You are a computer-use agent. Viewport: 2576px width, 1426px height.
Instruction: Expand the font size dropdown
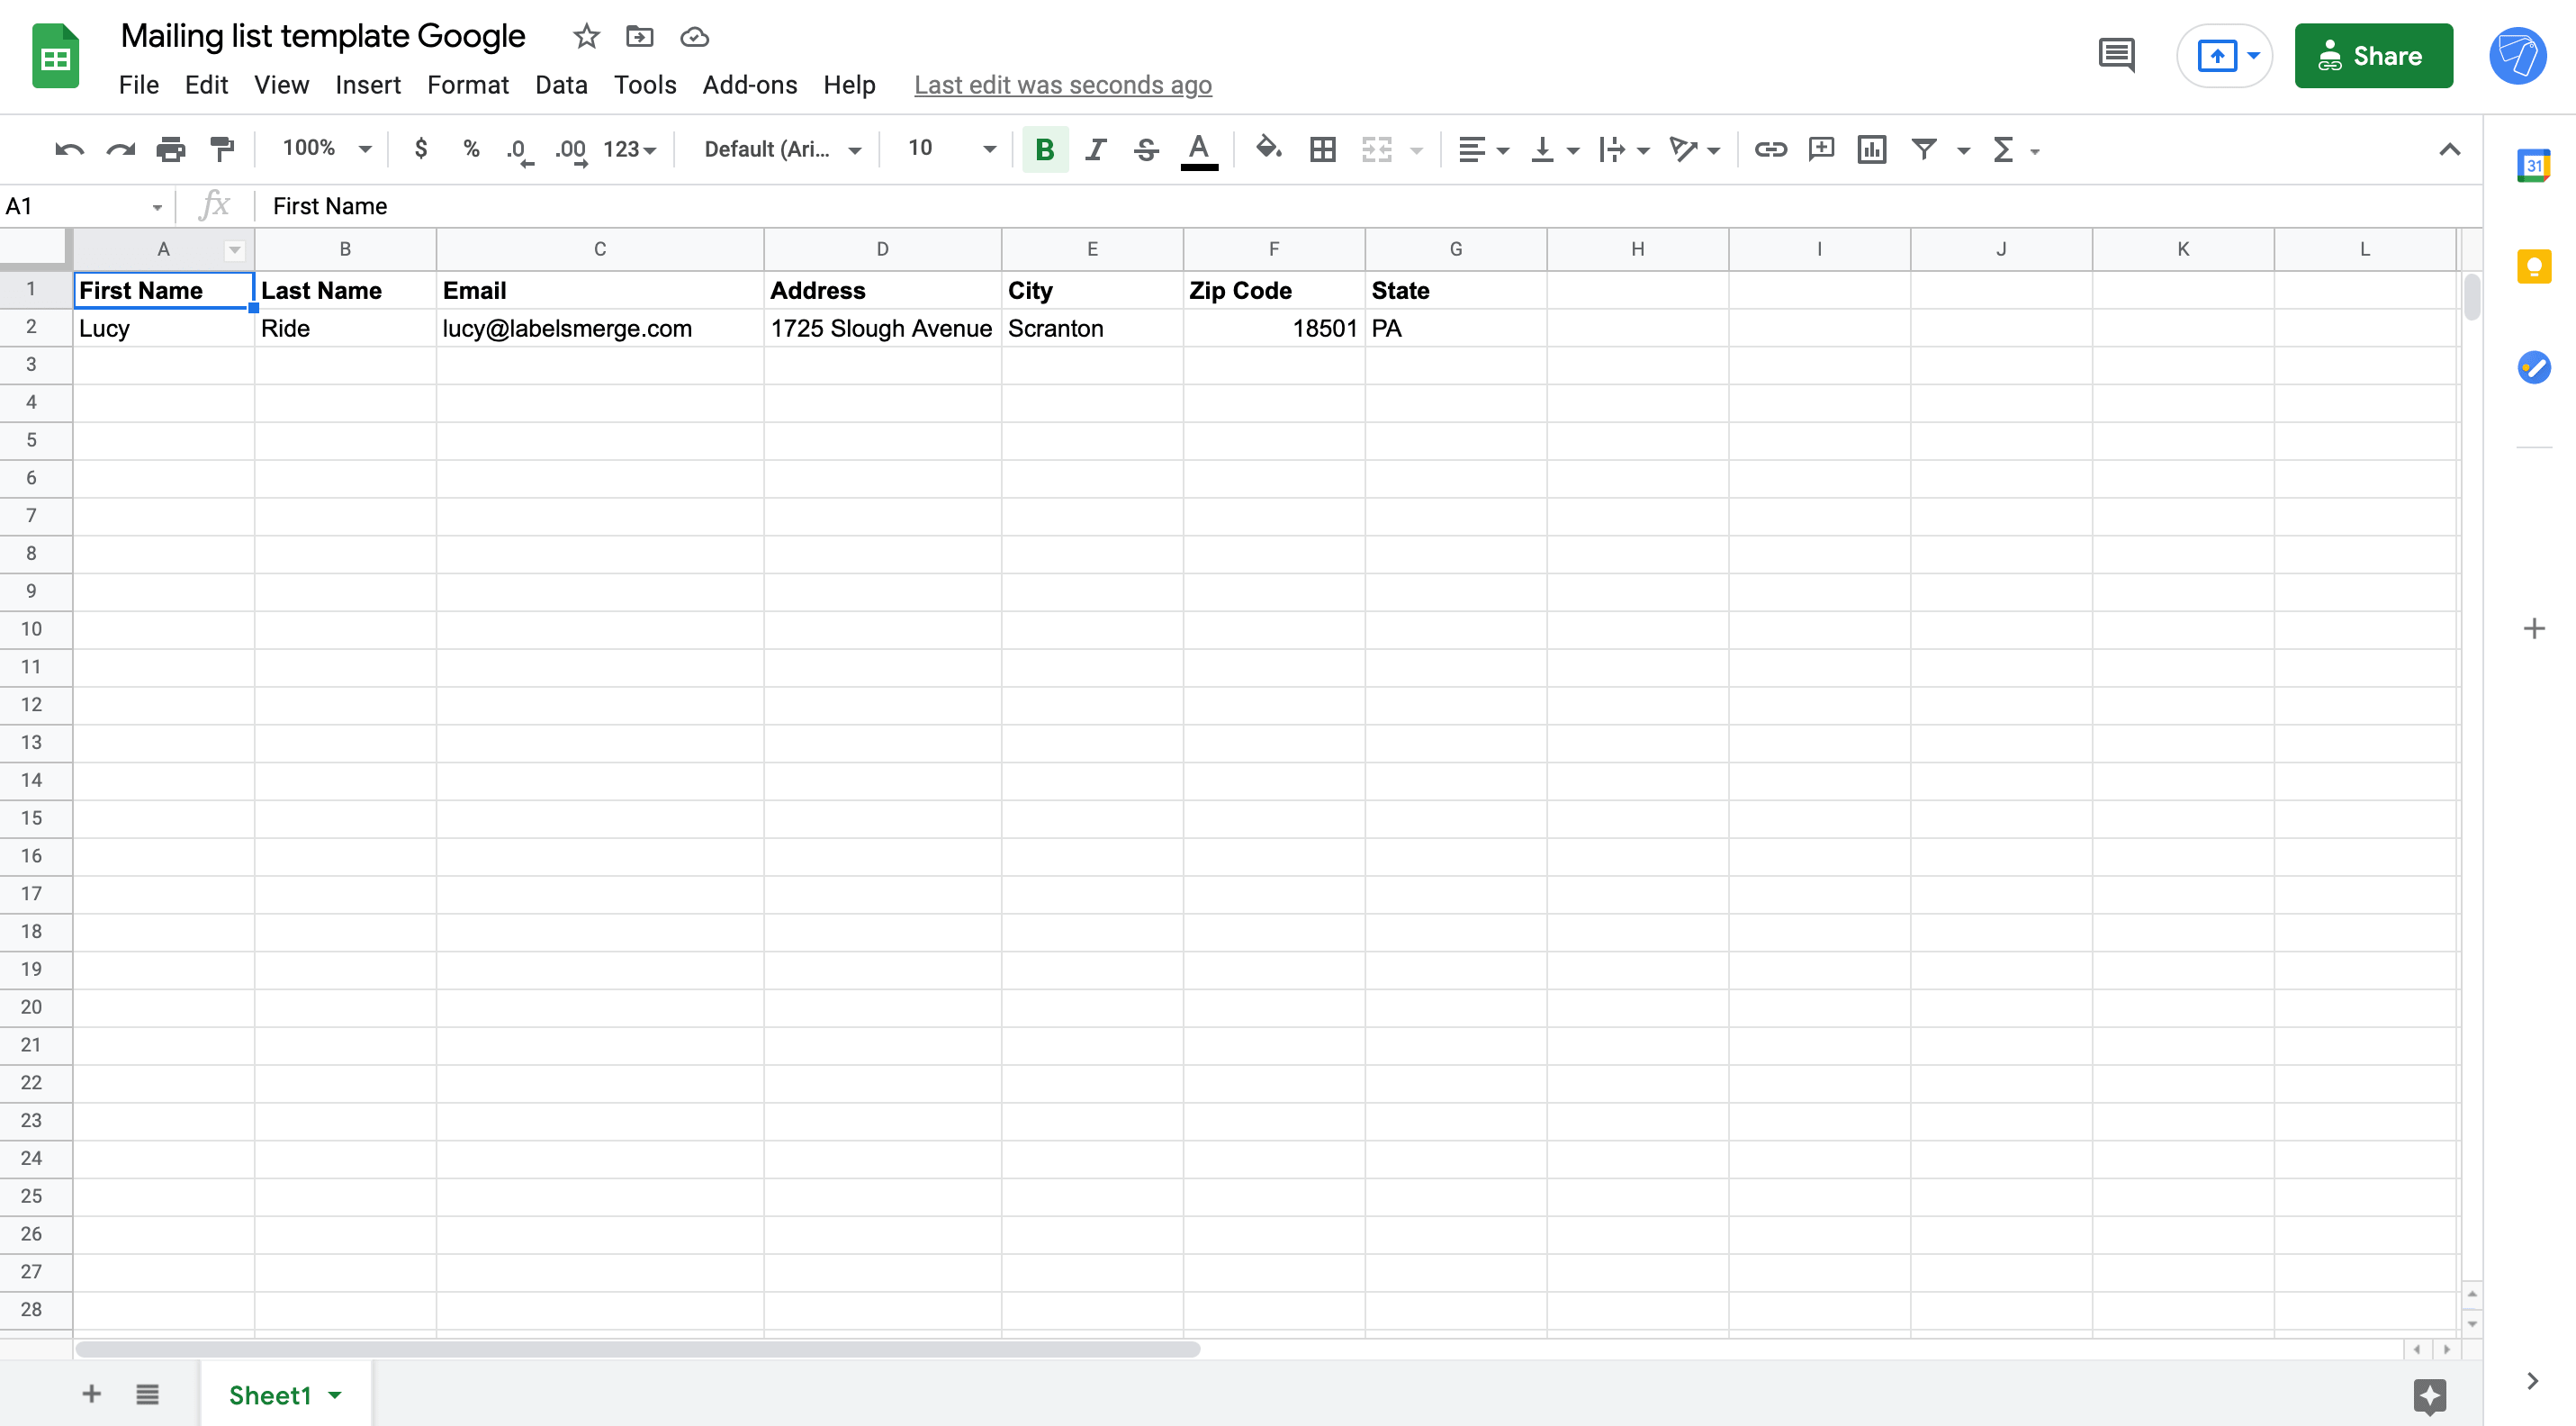pyautogui.click(x=986, y=148)
